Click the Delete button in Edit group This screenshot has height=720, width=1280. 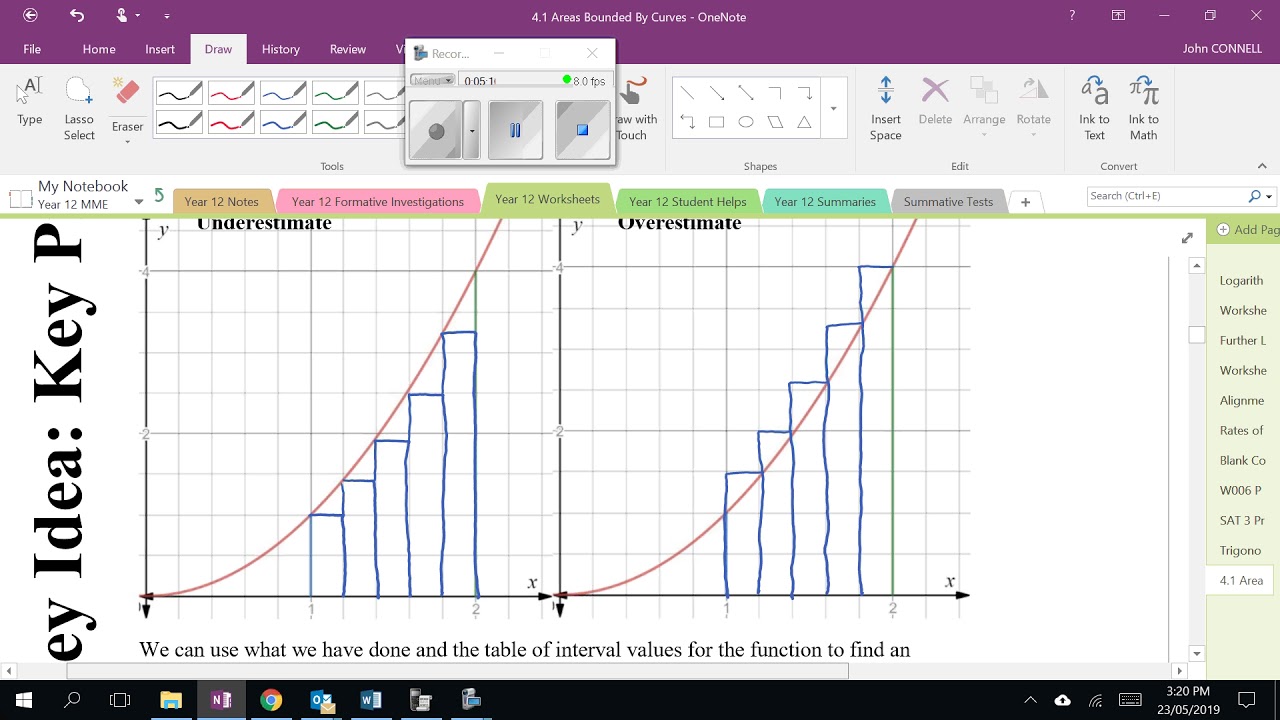coord(935,102)
